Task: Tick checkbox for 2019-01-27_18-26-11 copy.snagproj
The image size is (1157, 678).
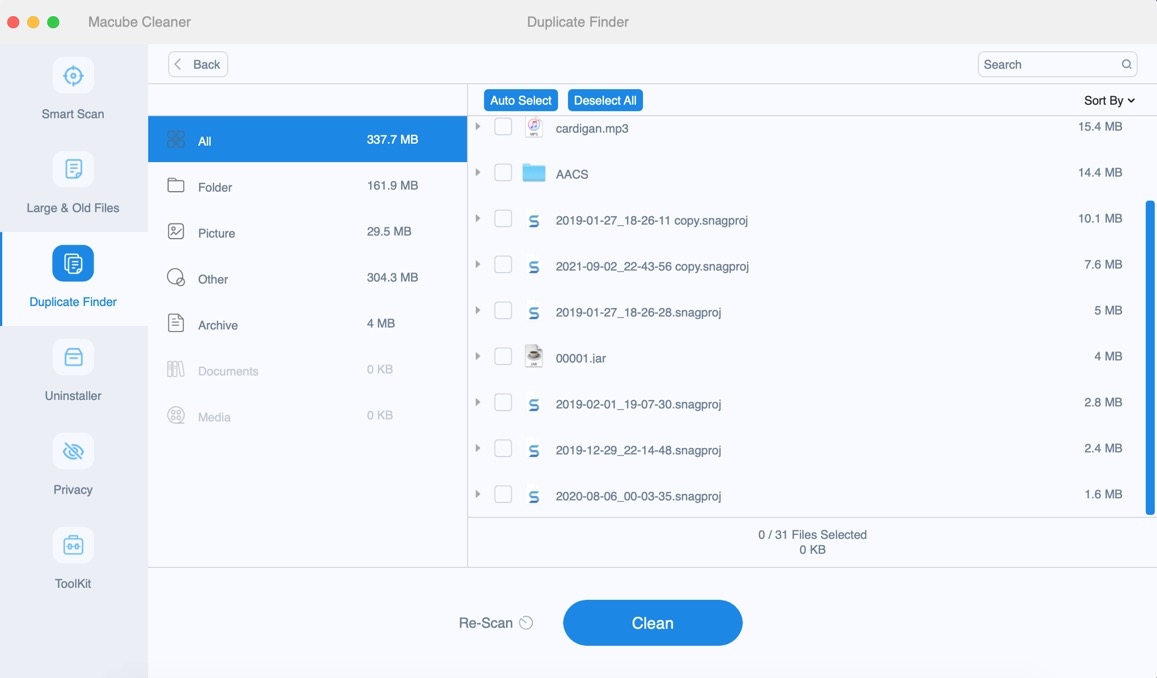Action: point(503,218)
